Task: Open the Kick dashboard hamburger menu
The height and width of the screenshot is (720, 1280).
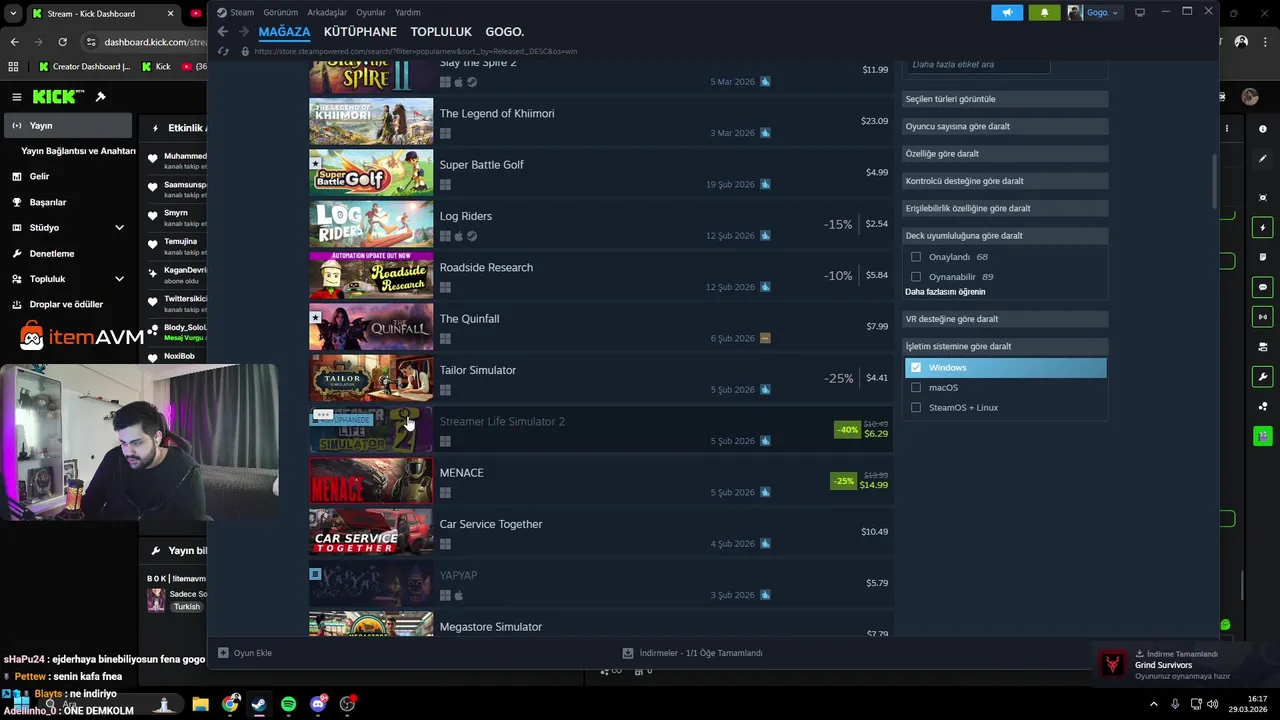Action: (x=17, y=97)
